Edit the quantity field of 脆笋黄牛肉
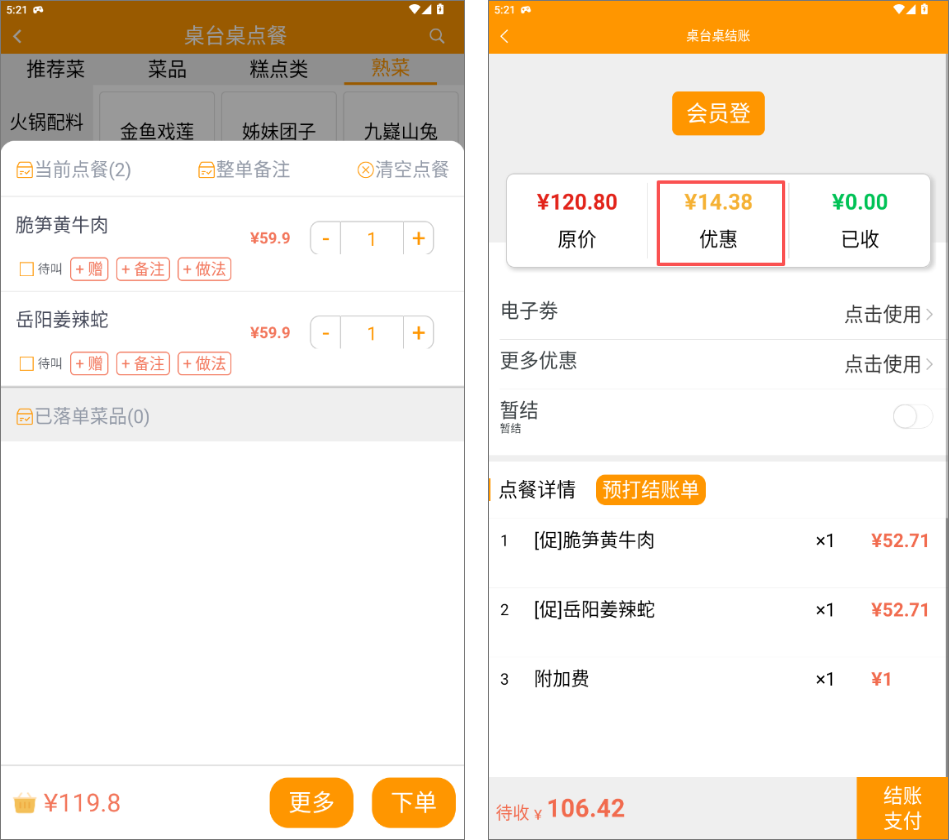The height and width of the screenshot is (840, 949). pos(372,238)
